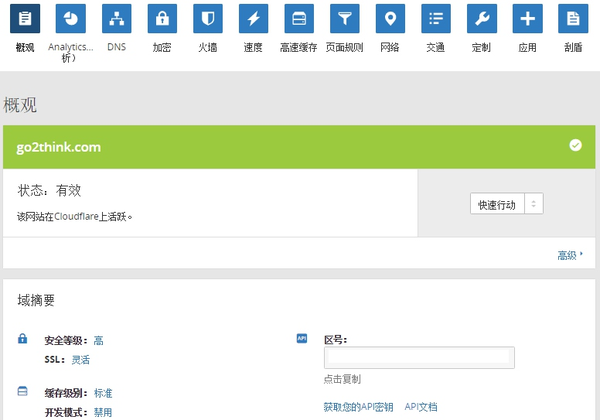
Task: Open the Analytics pie chart icon
Action: click(x=70, y=18)
